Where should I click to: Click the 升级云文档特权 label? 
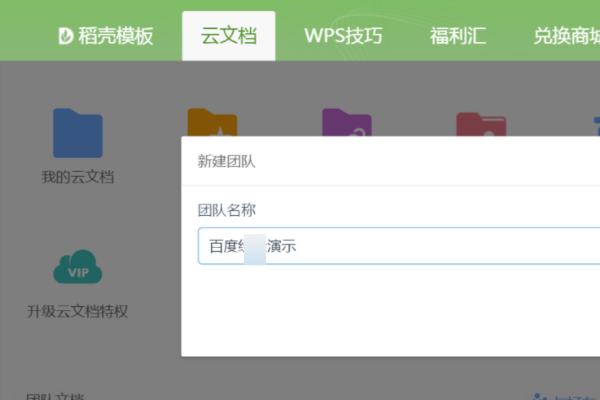(78, 311)
